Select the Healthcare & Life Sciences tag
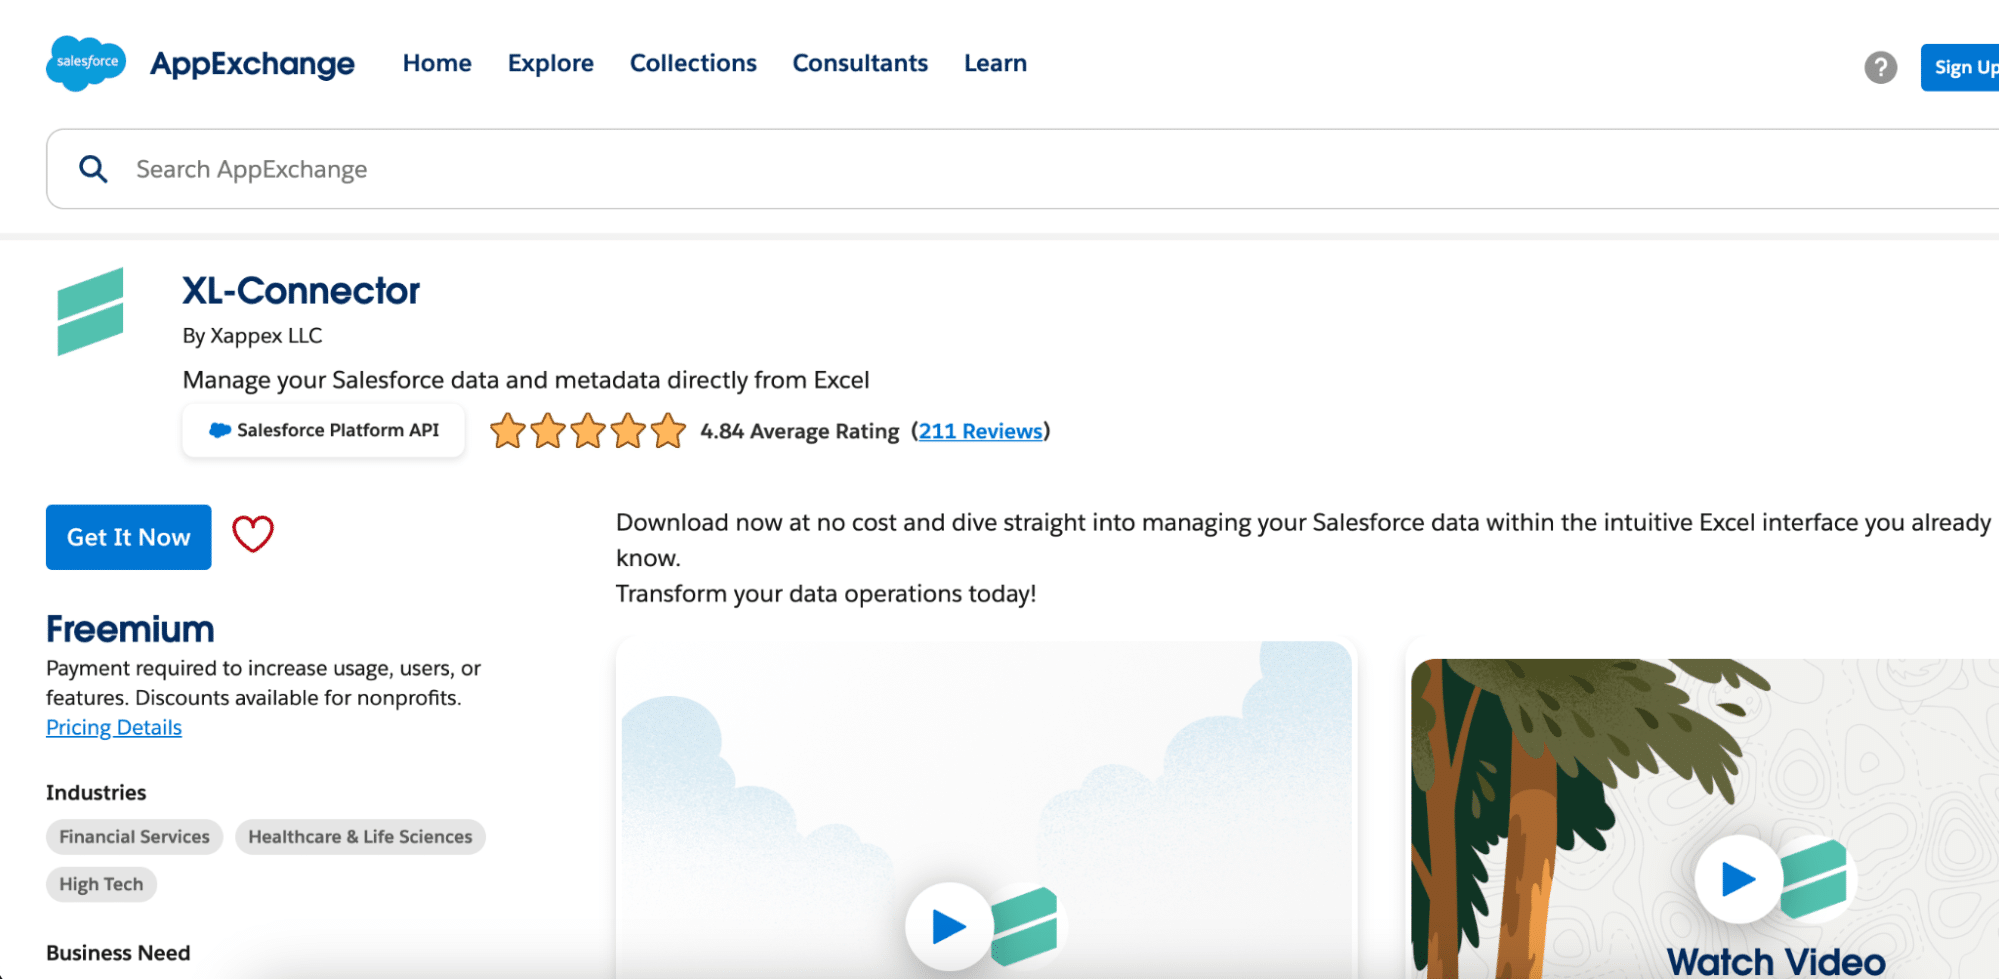Image resolution: width=1999 pixels, height=980 pixels. (360, 837)
